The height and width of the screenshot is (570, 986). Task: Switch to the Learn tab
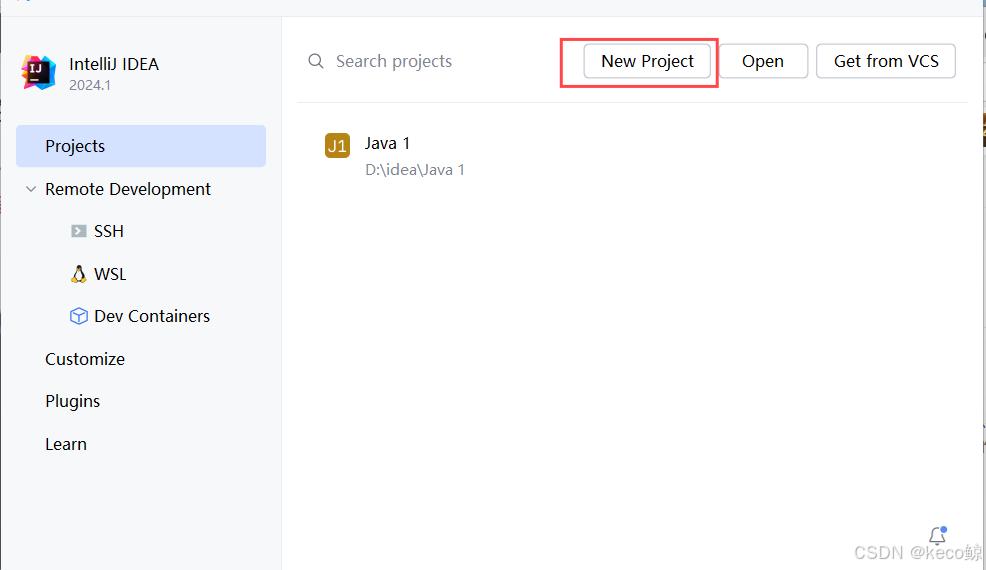click(66, 444)
